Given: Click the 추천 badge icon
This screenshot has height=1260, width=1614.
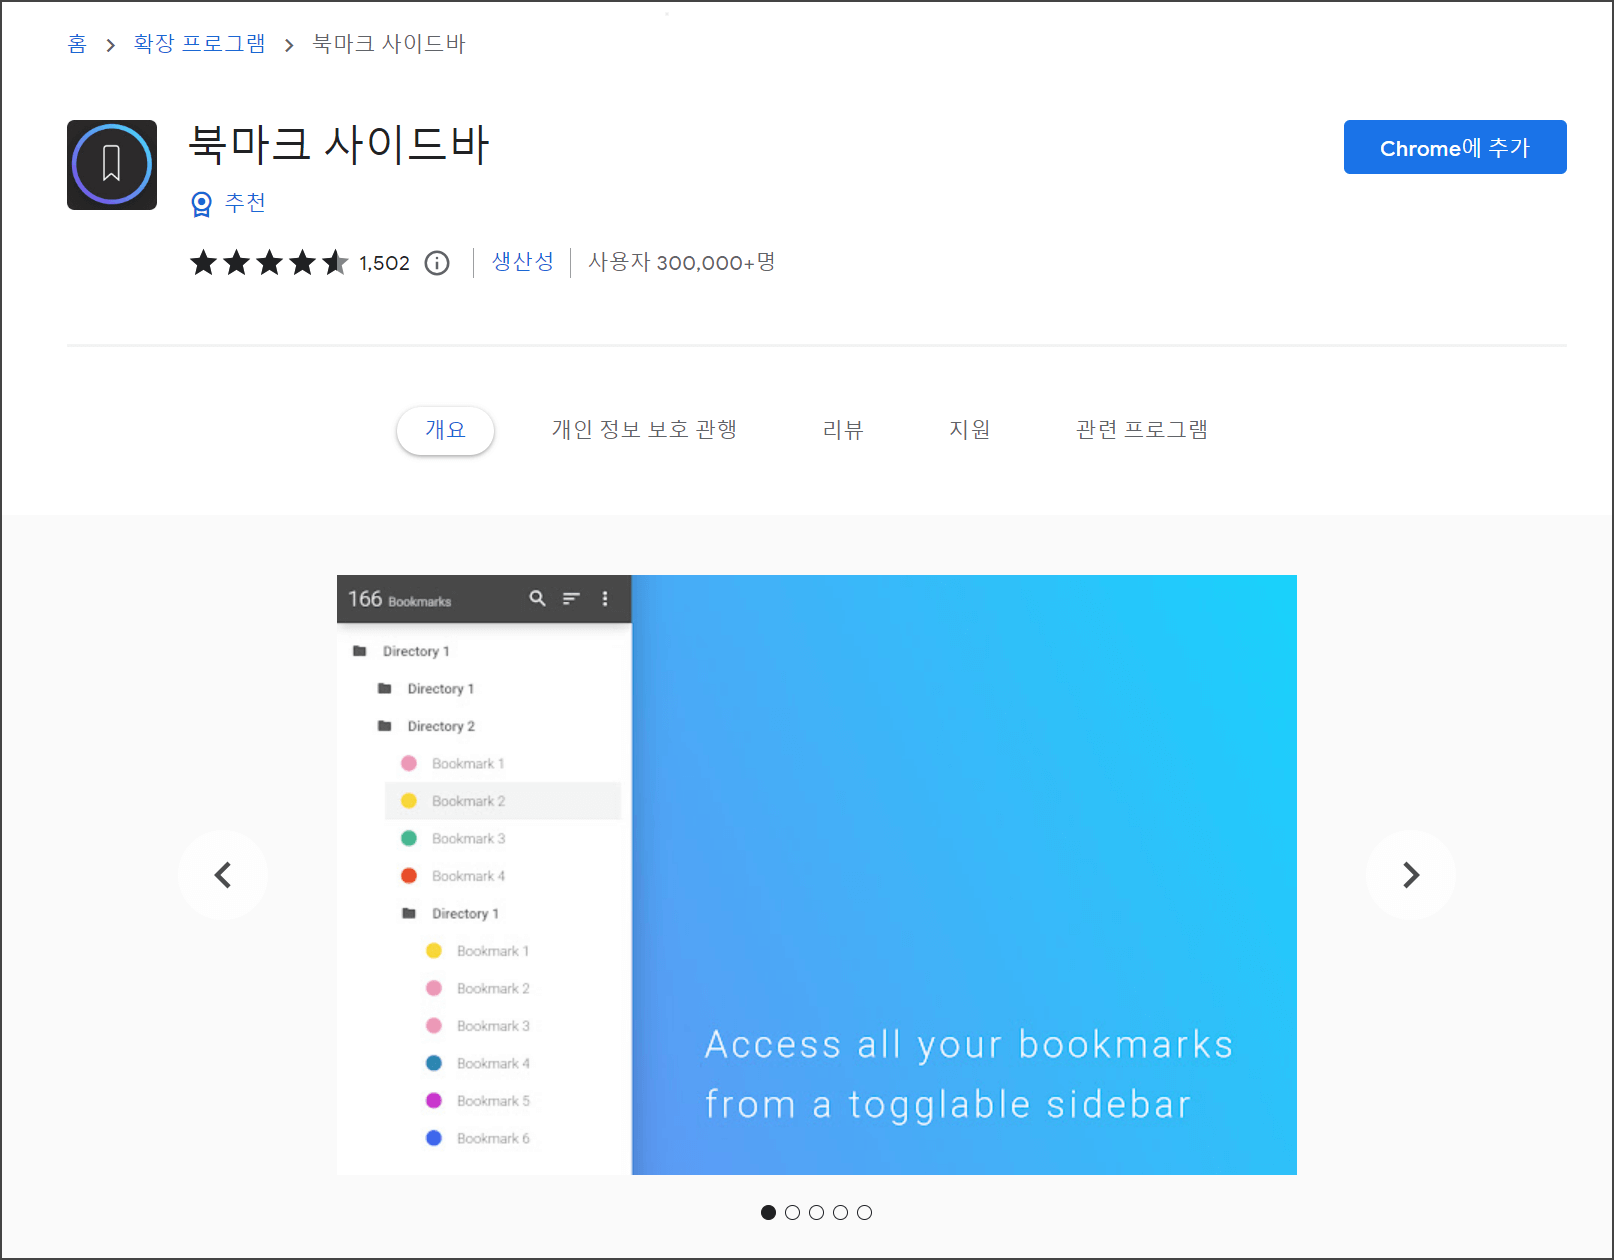Looking at the screenshot, I should [201, 204].
